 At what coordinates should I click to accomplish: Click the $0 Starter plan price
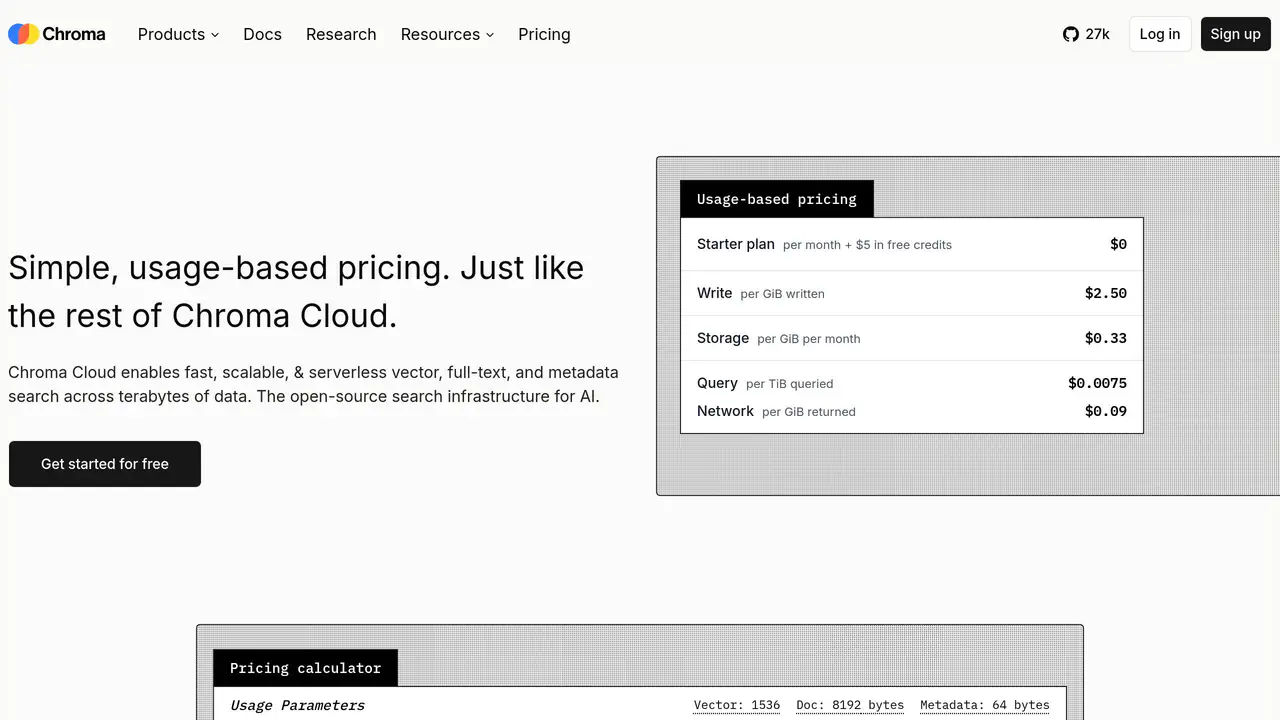click(x=1118, y=244)
